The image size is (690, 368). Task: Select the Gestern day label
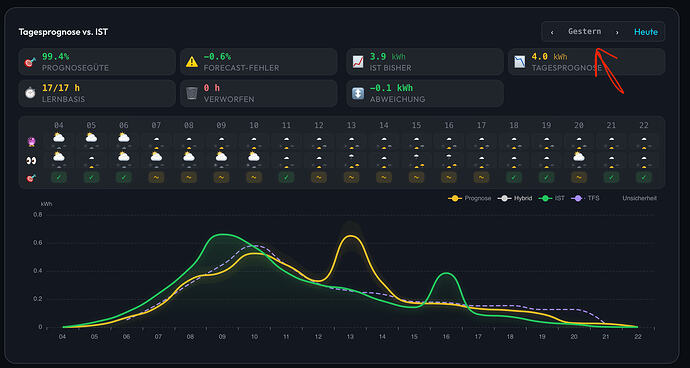point(584,32)
